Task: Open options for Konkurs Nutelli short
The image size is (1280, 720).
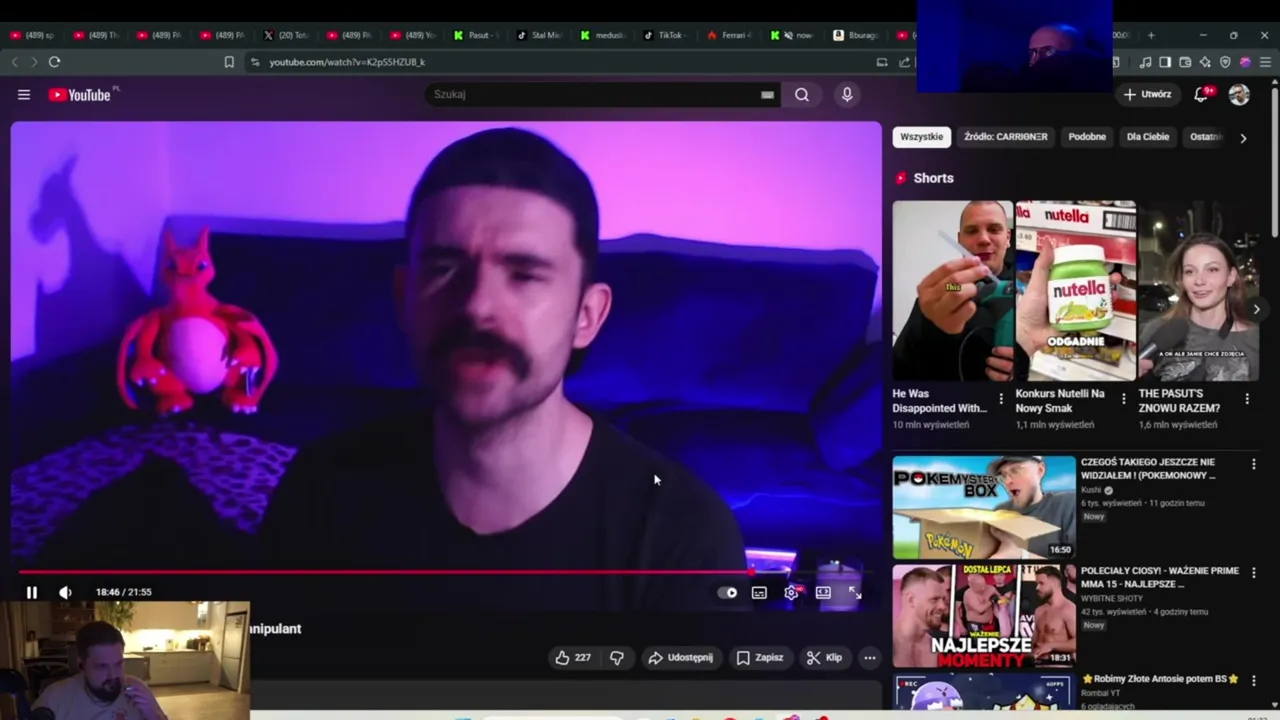Action: (x=1124, y=399)
